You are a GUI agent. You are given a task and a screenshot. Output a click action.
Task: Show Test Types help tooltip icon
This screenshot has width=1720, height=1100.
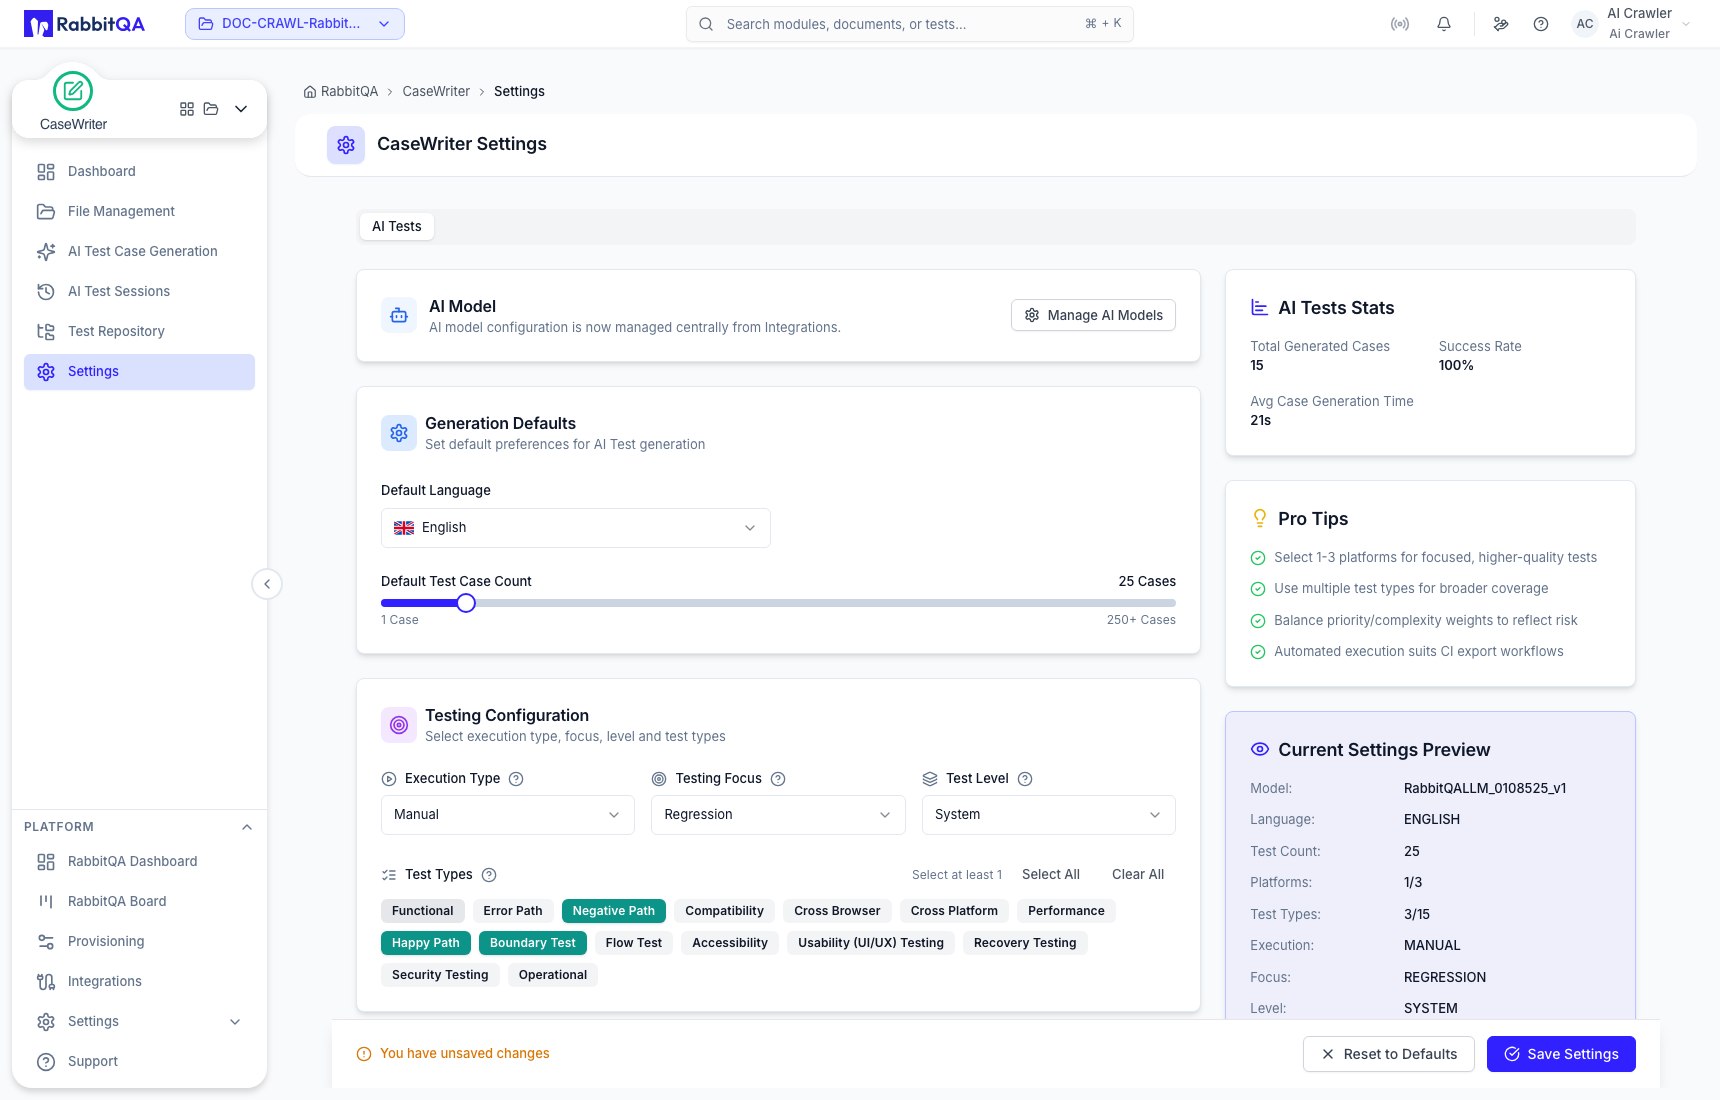click(x=489, y=875)
